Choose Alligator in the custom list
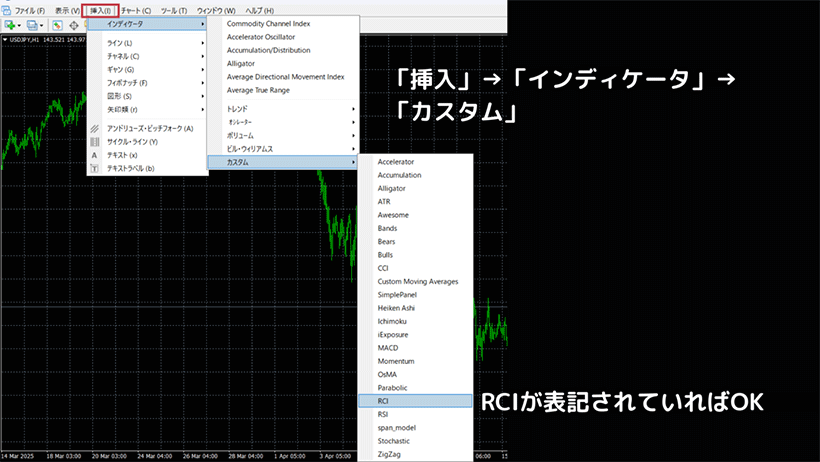The height and width of the screenshot is (462, 820). (x=415, y=188)
